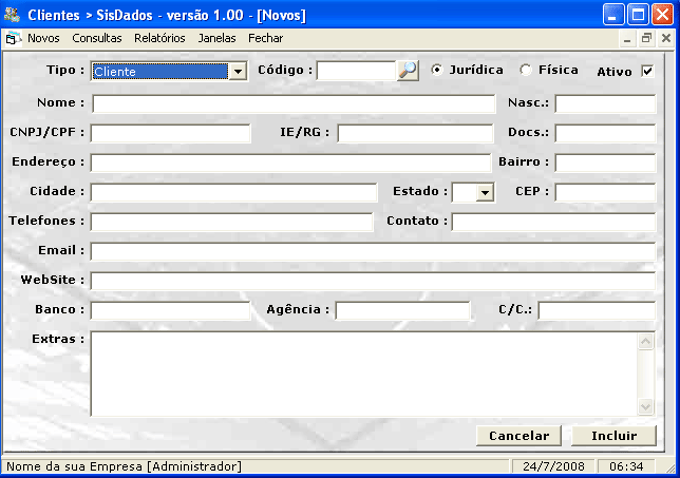Focus the Agência input field

pos(403,311)
